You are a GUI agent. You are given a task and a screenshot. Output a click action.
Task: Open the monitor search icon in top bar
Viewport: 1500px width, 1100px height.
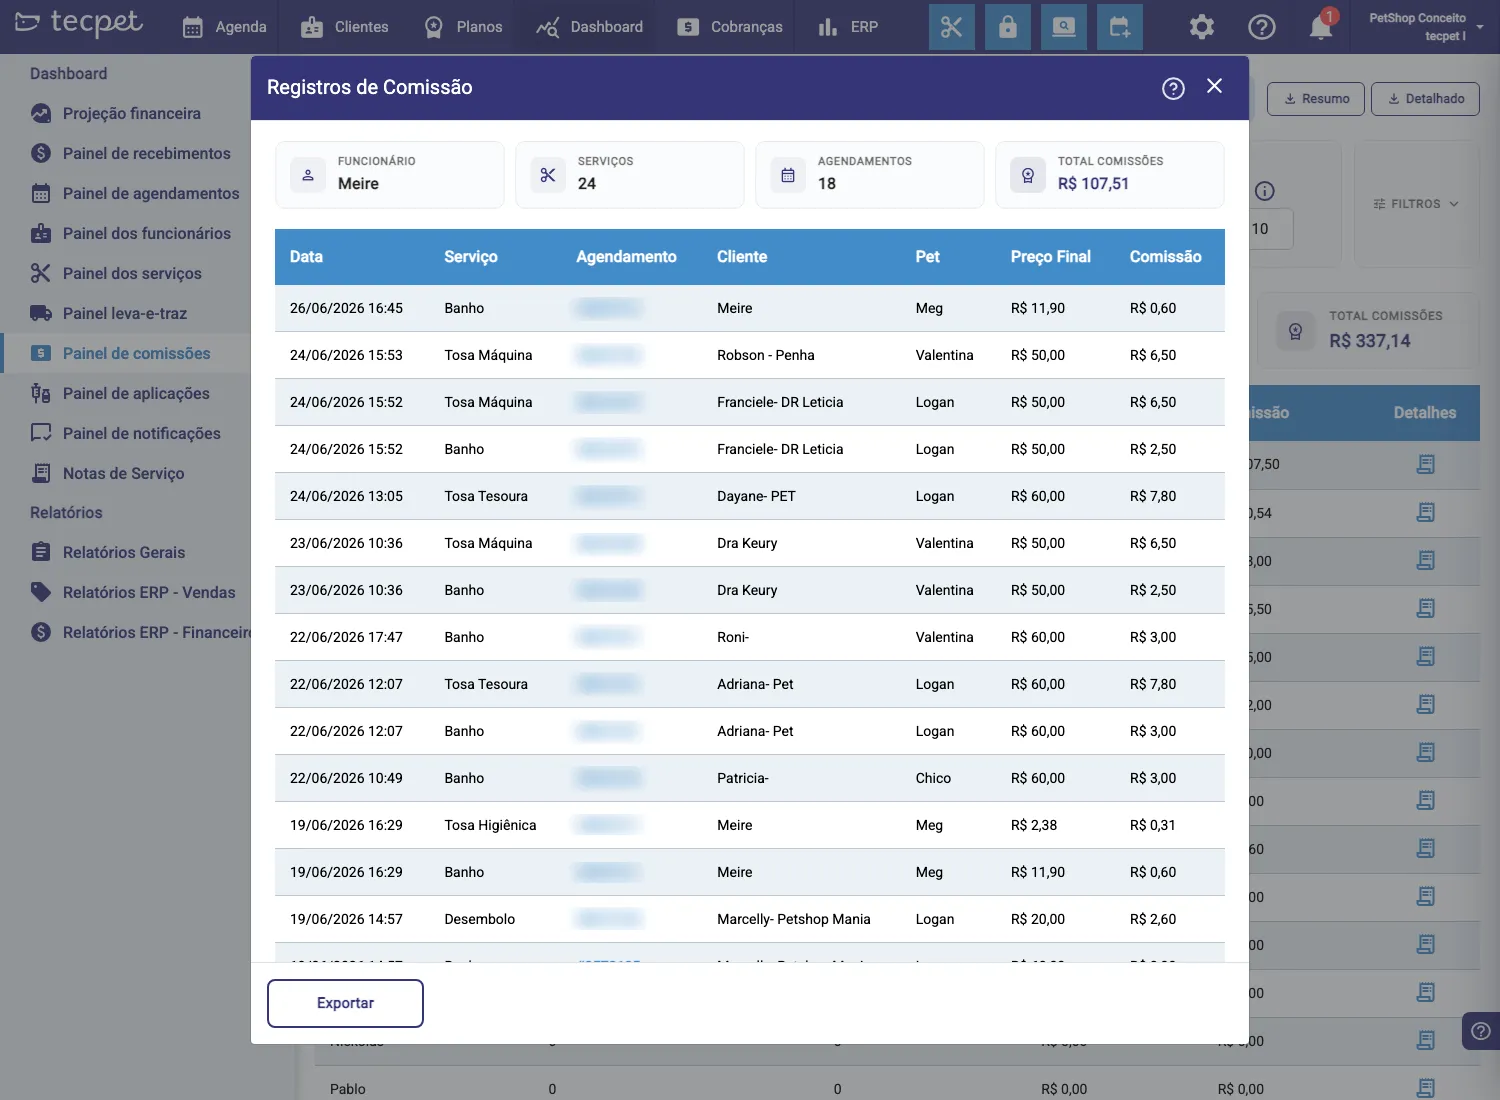pyautogui.click(x=1064, y=27)
